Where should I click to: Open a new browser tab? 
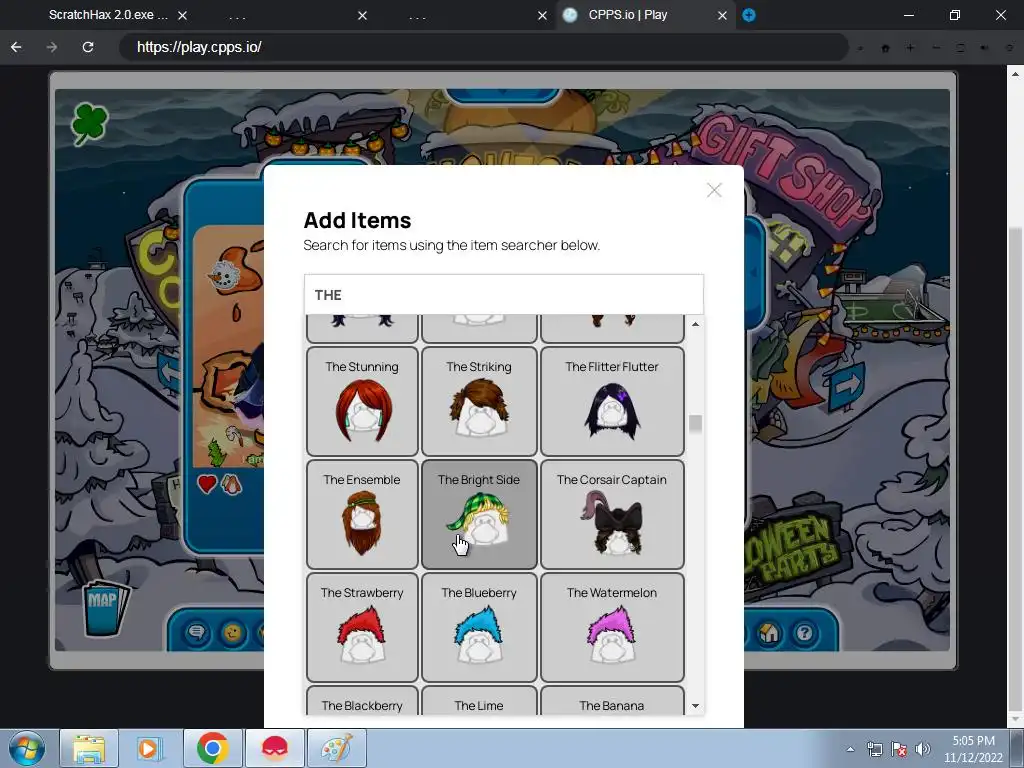point(749,15)
